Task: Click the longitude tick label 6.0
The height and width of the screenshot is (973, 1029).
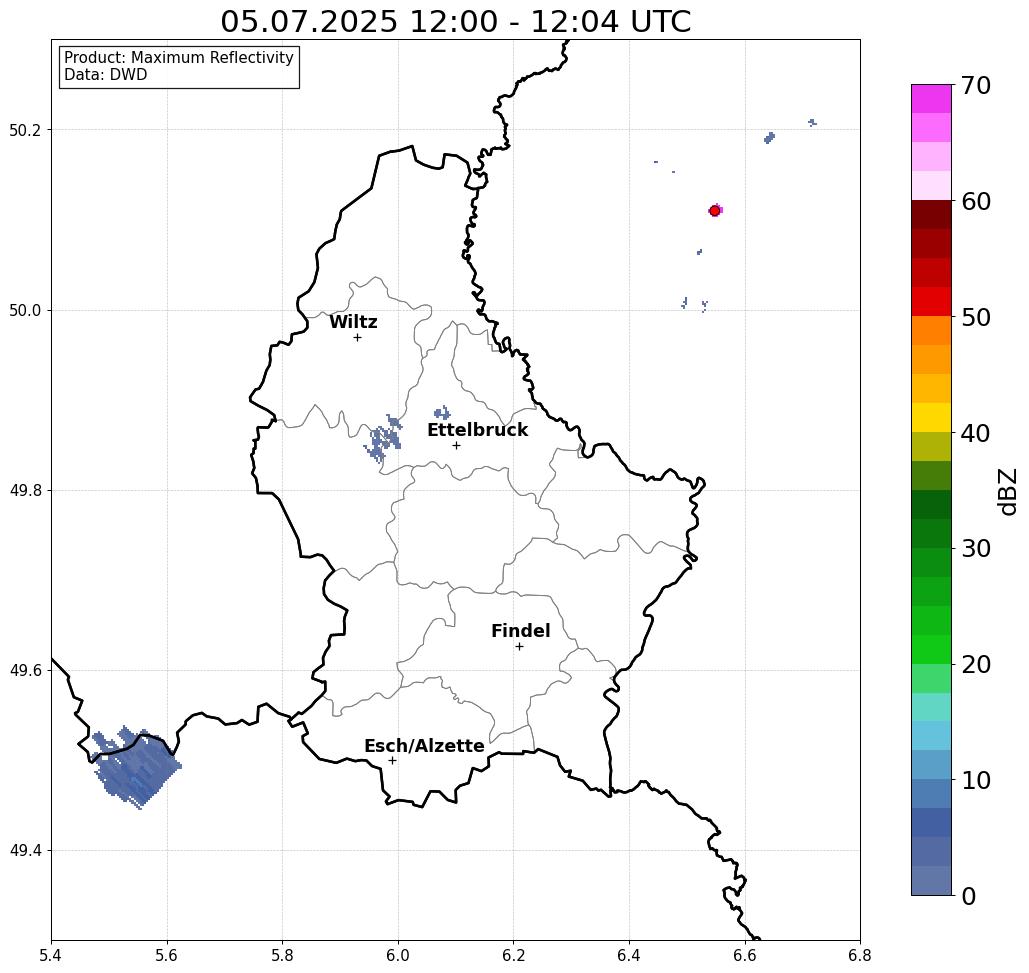Action: [x=398, y=955]
